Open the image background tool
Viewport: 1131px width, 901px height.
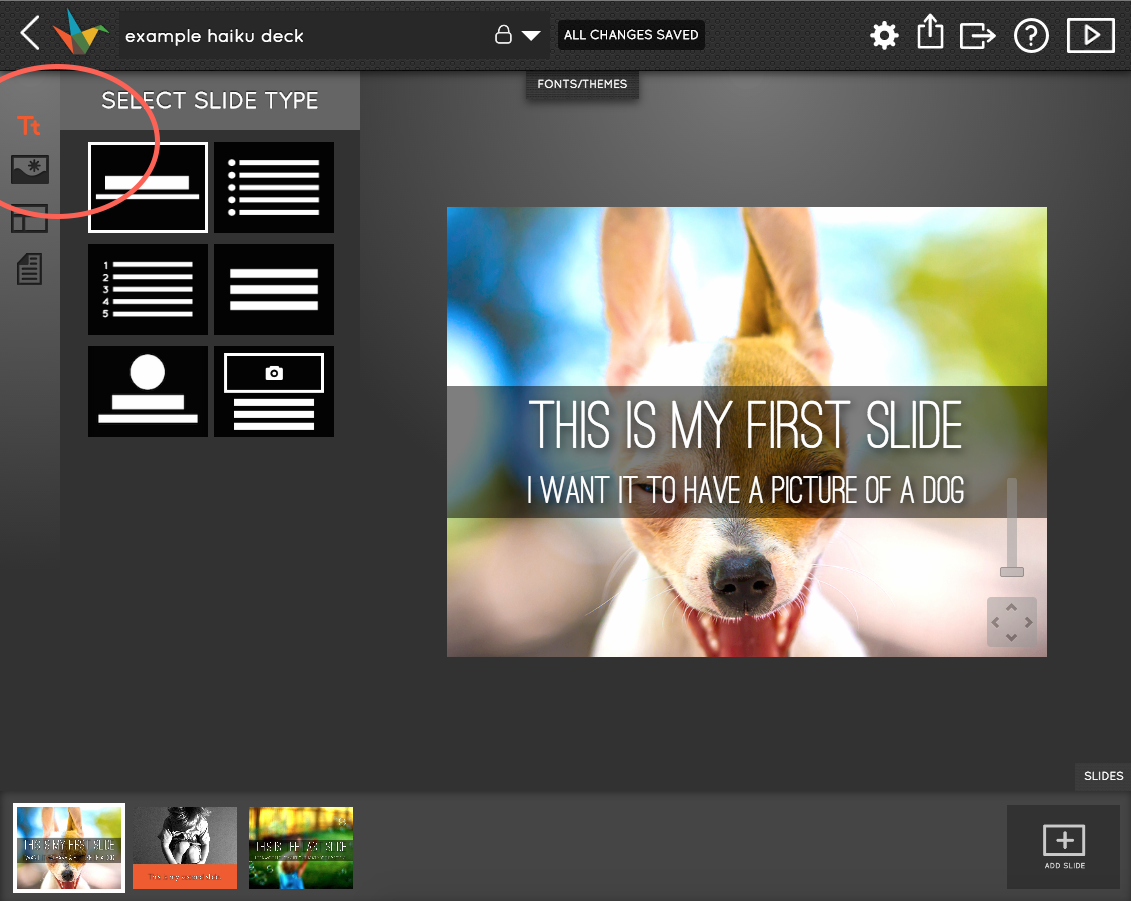pos(30,170)
